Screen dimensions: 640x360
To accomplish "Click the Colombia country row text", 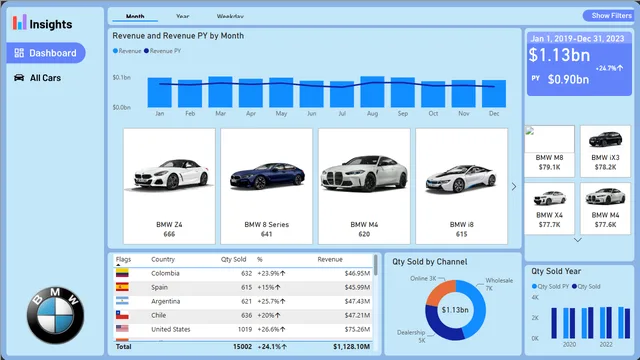I will tap(165, 273).
